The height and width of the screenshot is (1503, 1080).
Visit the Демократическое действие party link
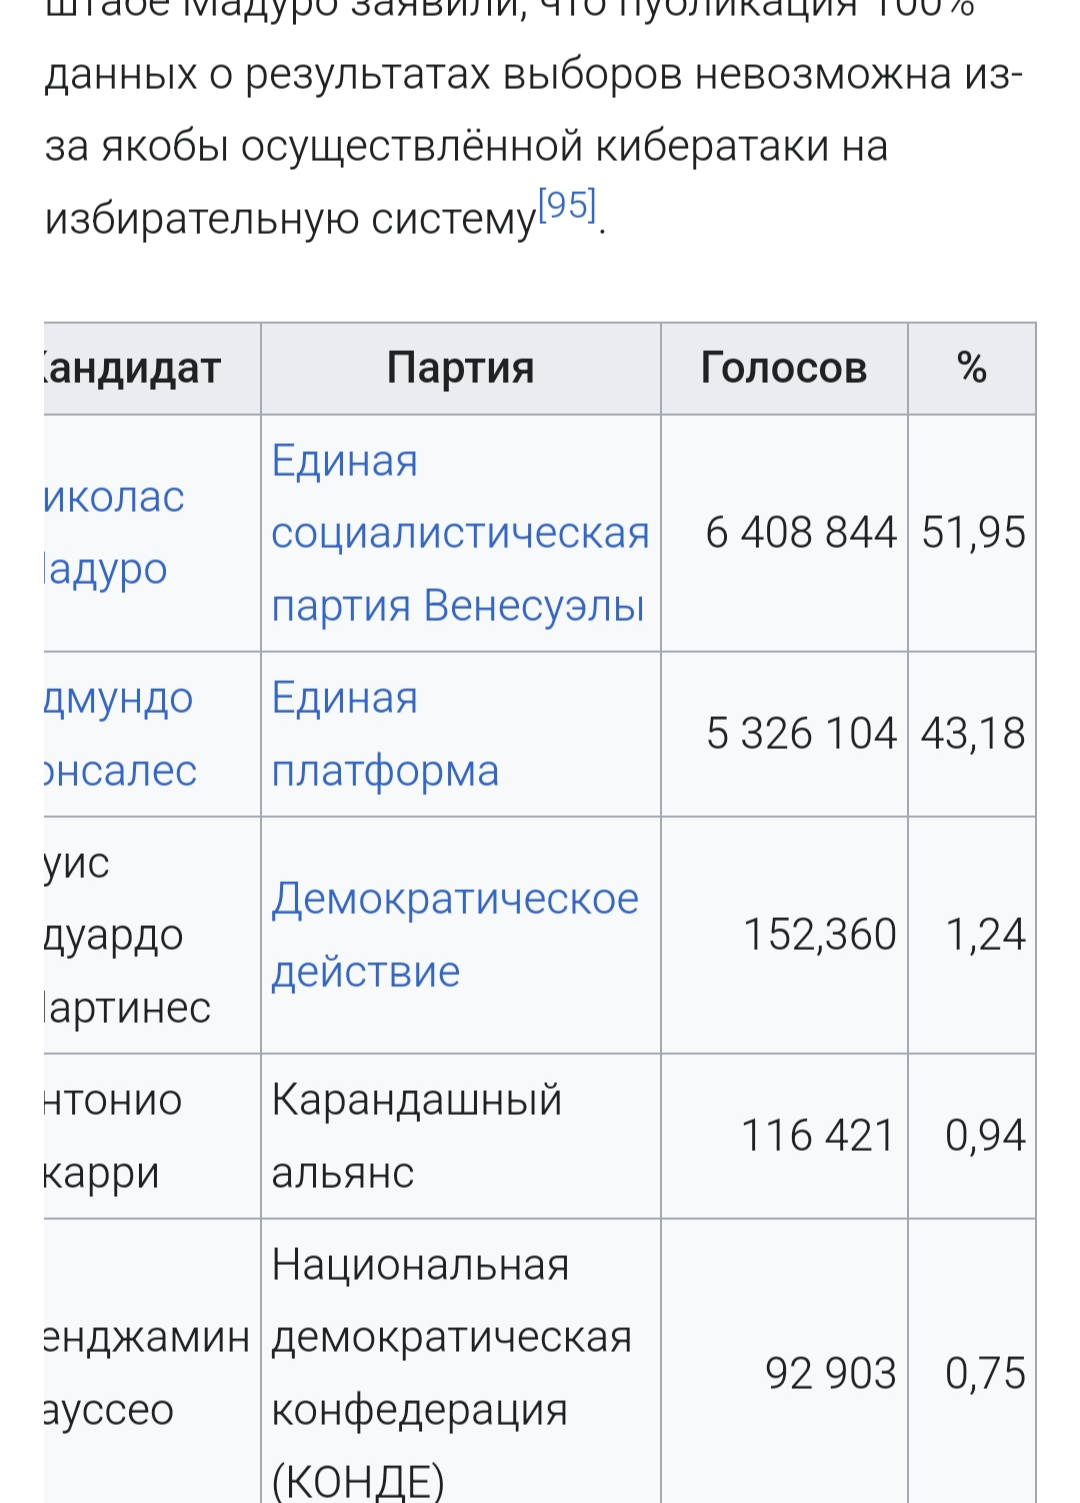[455, 934]
